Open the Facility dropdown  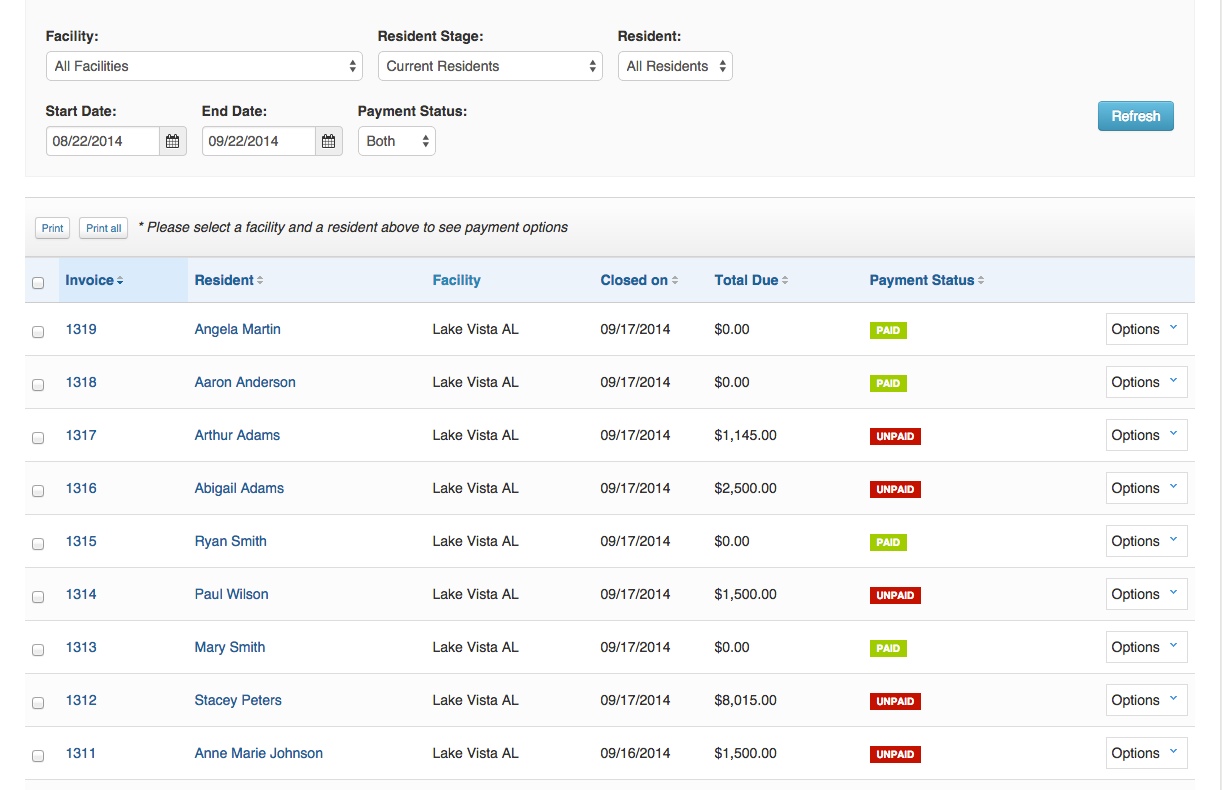(x=204, y=66)
